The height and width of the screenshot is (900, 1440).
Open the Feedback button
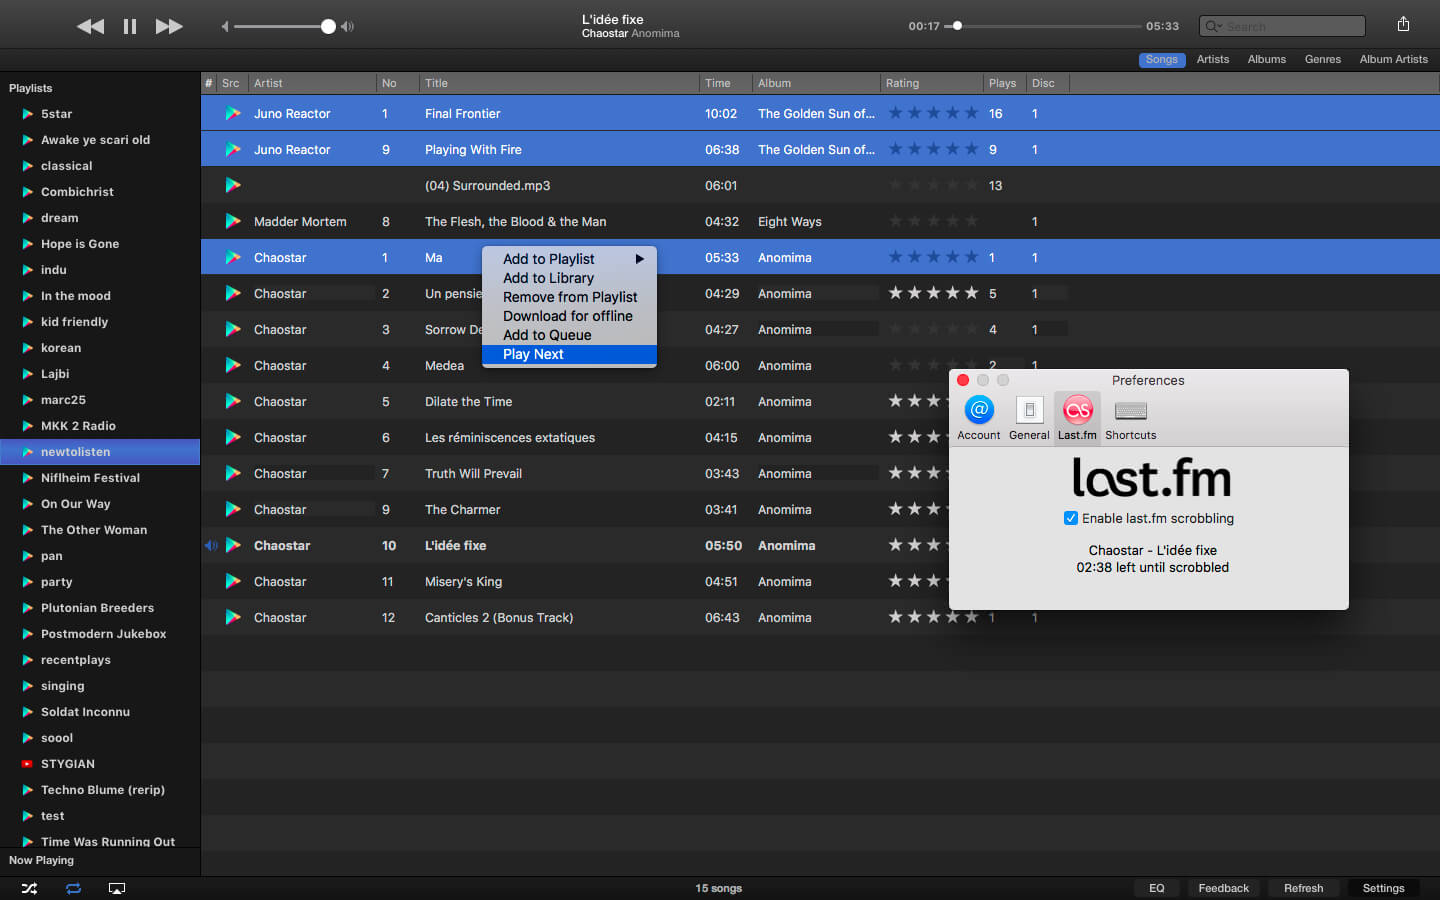click(1223, 888)
